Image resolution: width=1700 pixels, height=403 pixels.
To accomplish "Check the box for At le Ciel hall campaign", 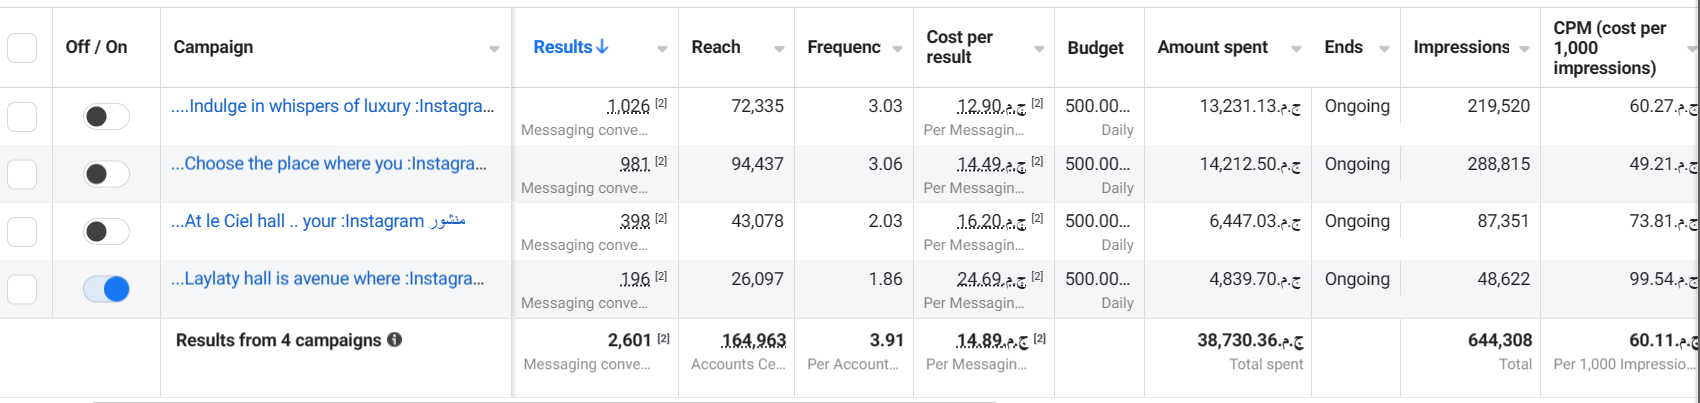I will point(22,232).
